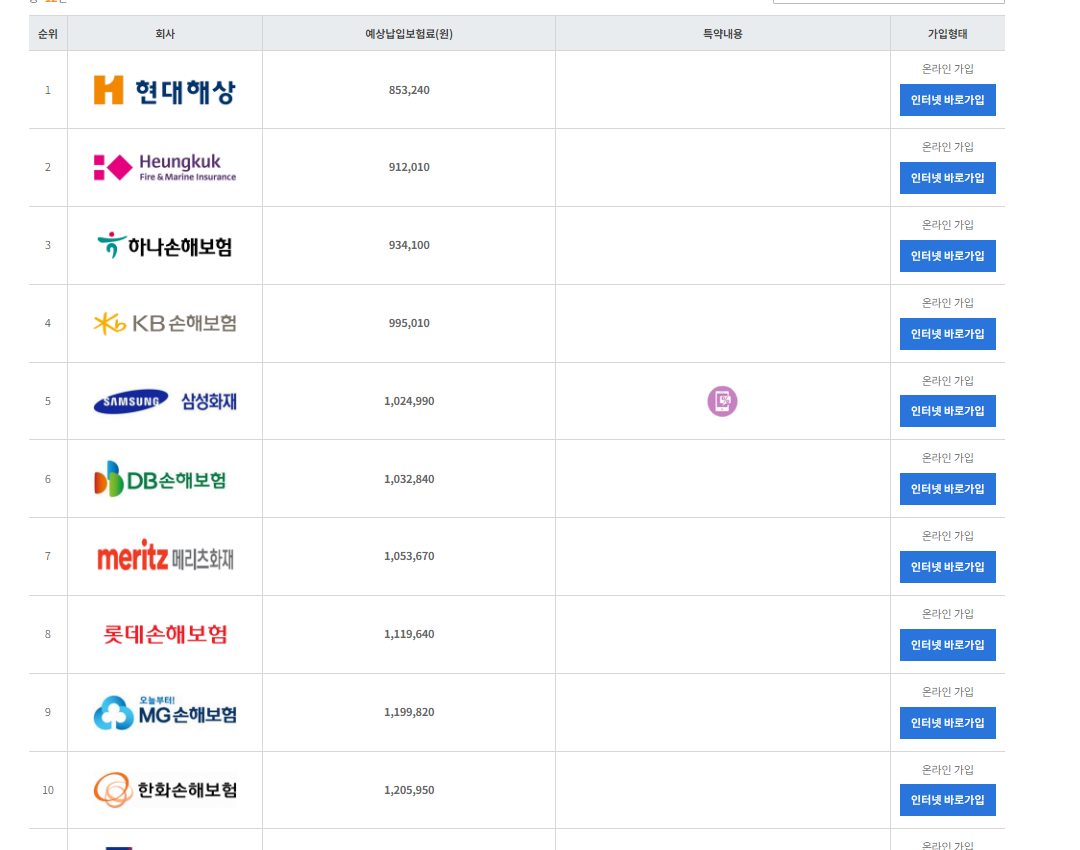Image resolution: width=1080 pixels, height=850 pixels.
Task: Click the Hyundai Marine logo
Action: (165, 90)
